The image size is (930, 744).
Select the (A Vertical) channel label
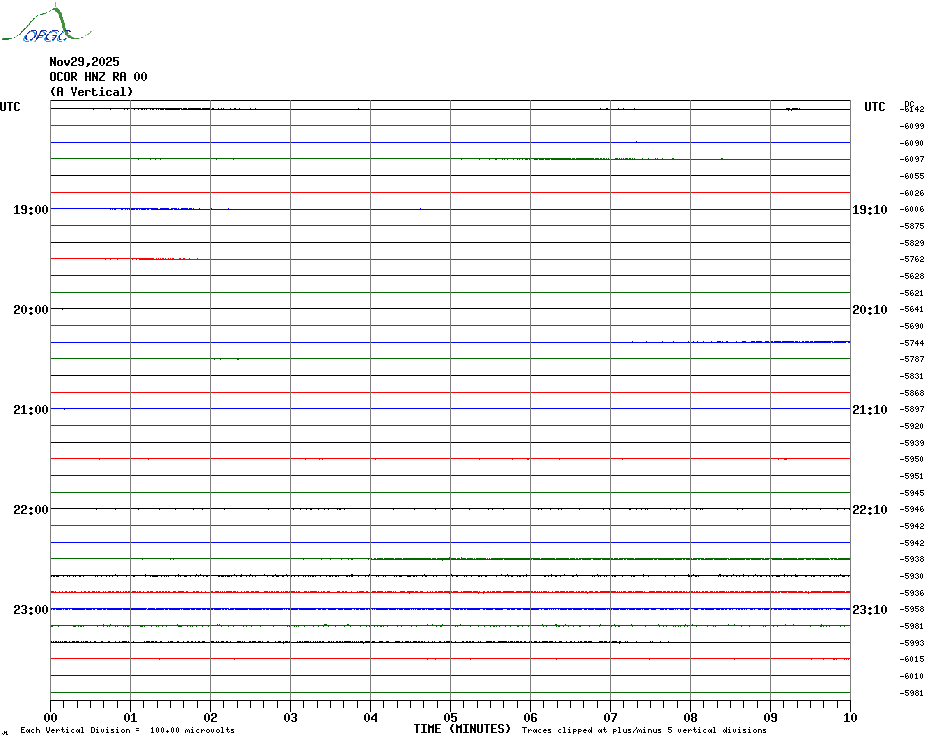pyautogui.click(x=91, y=92)
